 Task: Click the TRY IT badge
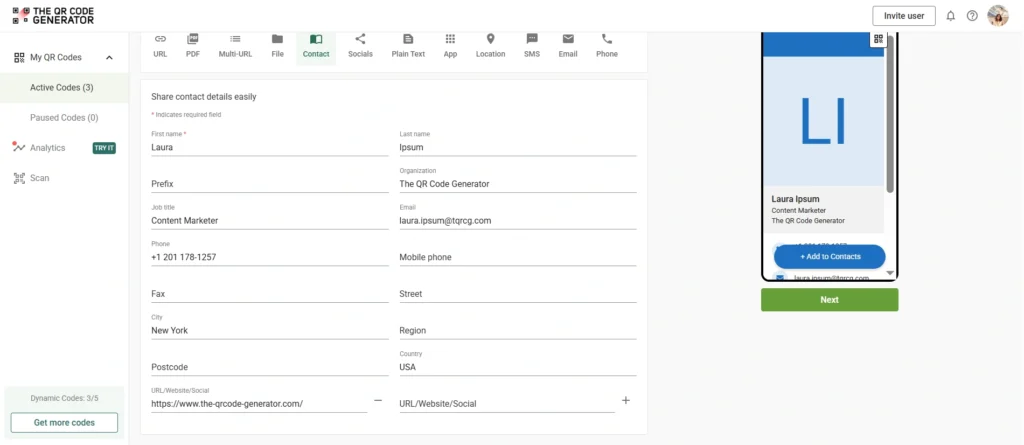click(104, 148)
